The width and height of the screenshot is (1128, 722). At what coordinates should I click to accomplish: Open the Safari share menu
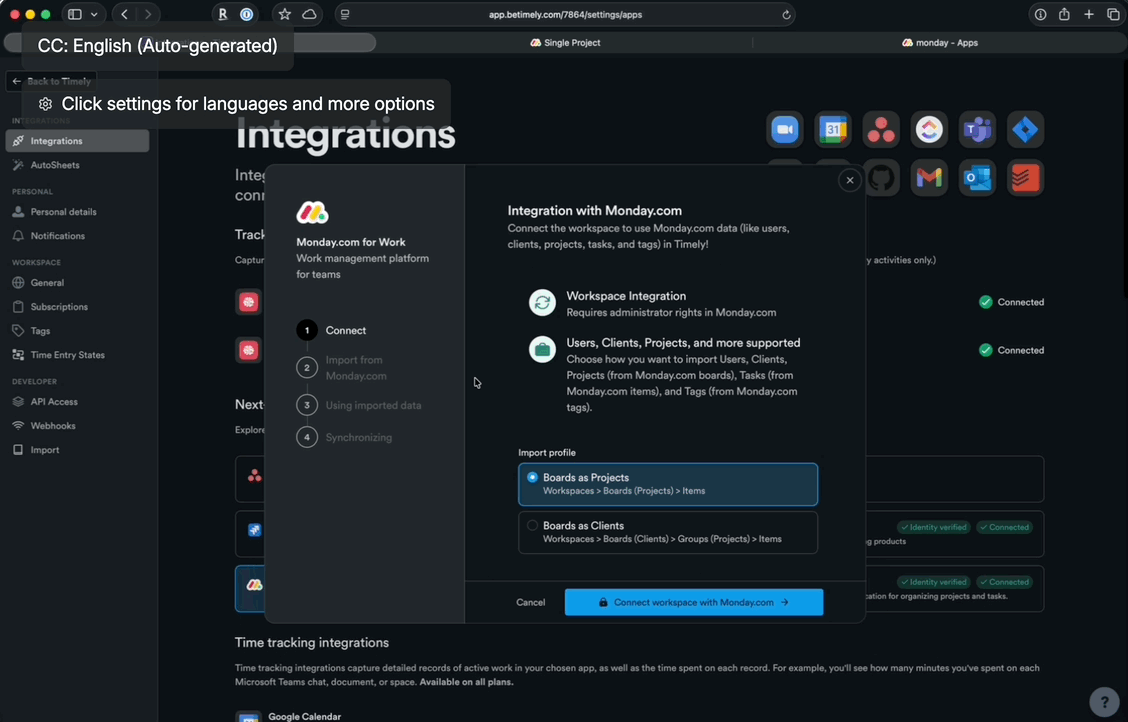click(x=1064, y=14)
